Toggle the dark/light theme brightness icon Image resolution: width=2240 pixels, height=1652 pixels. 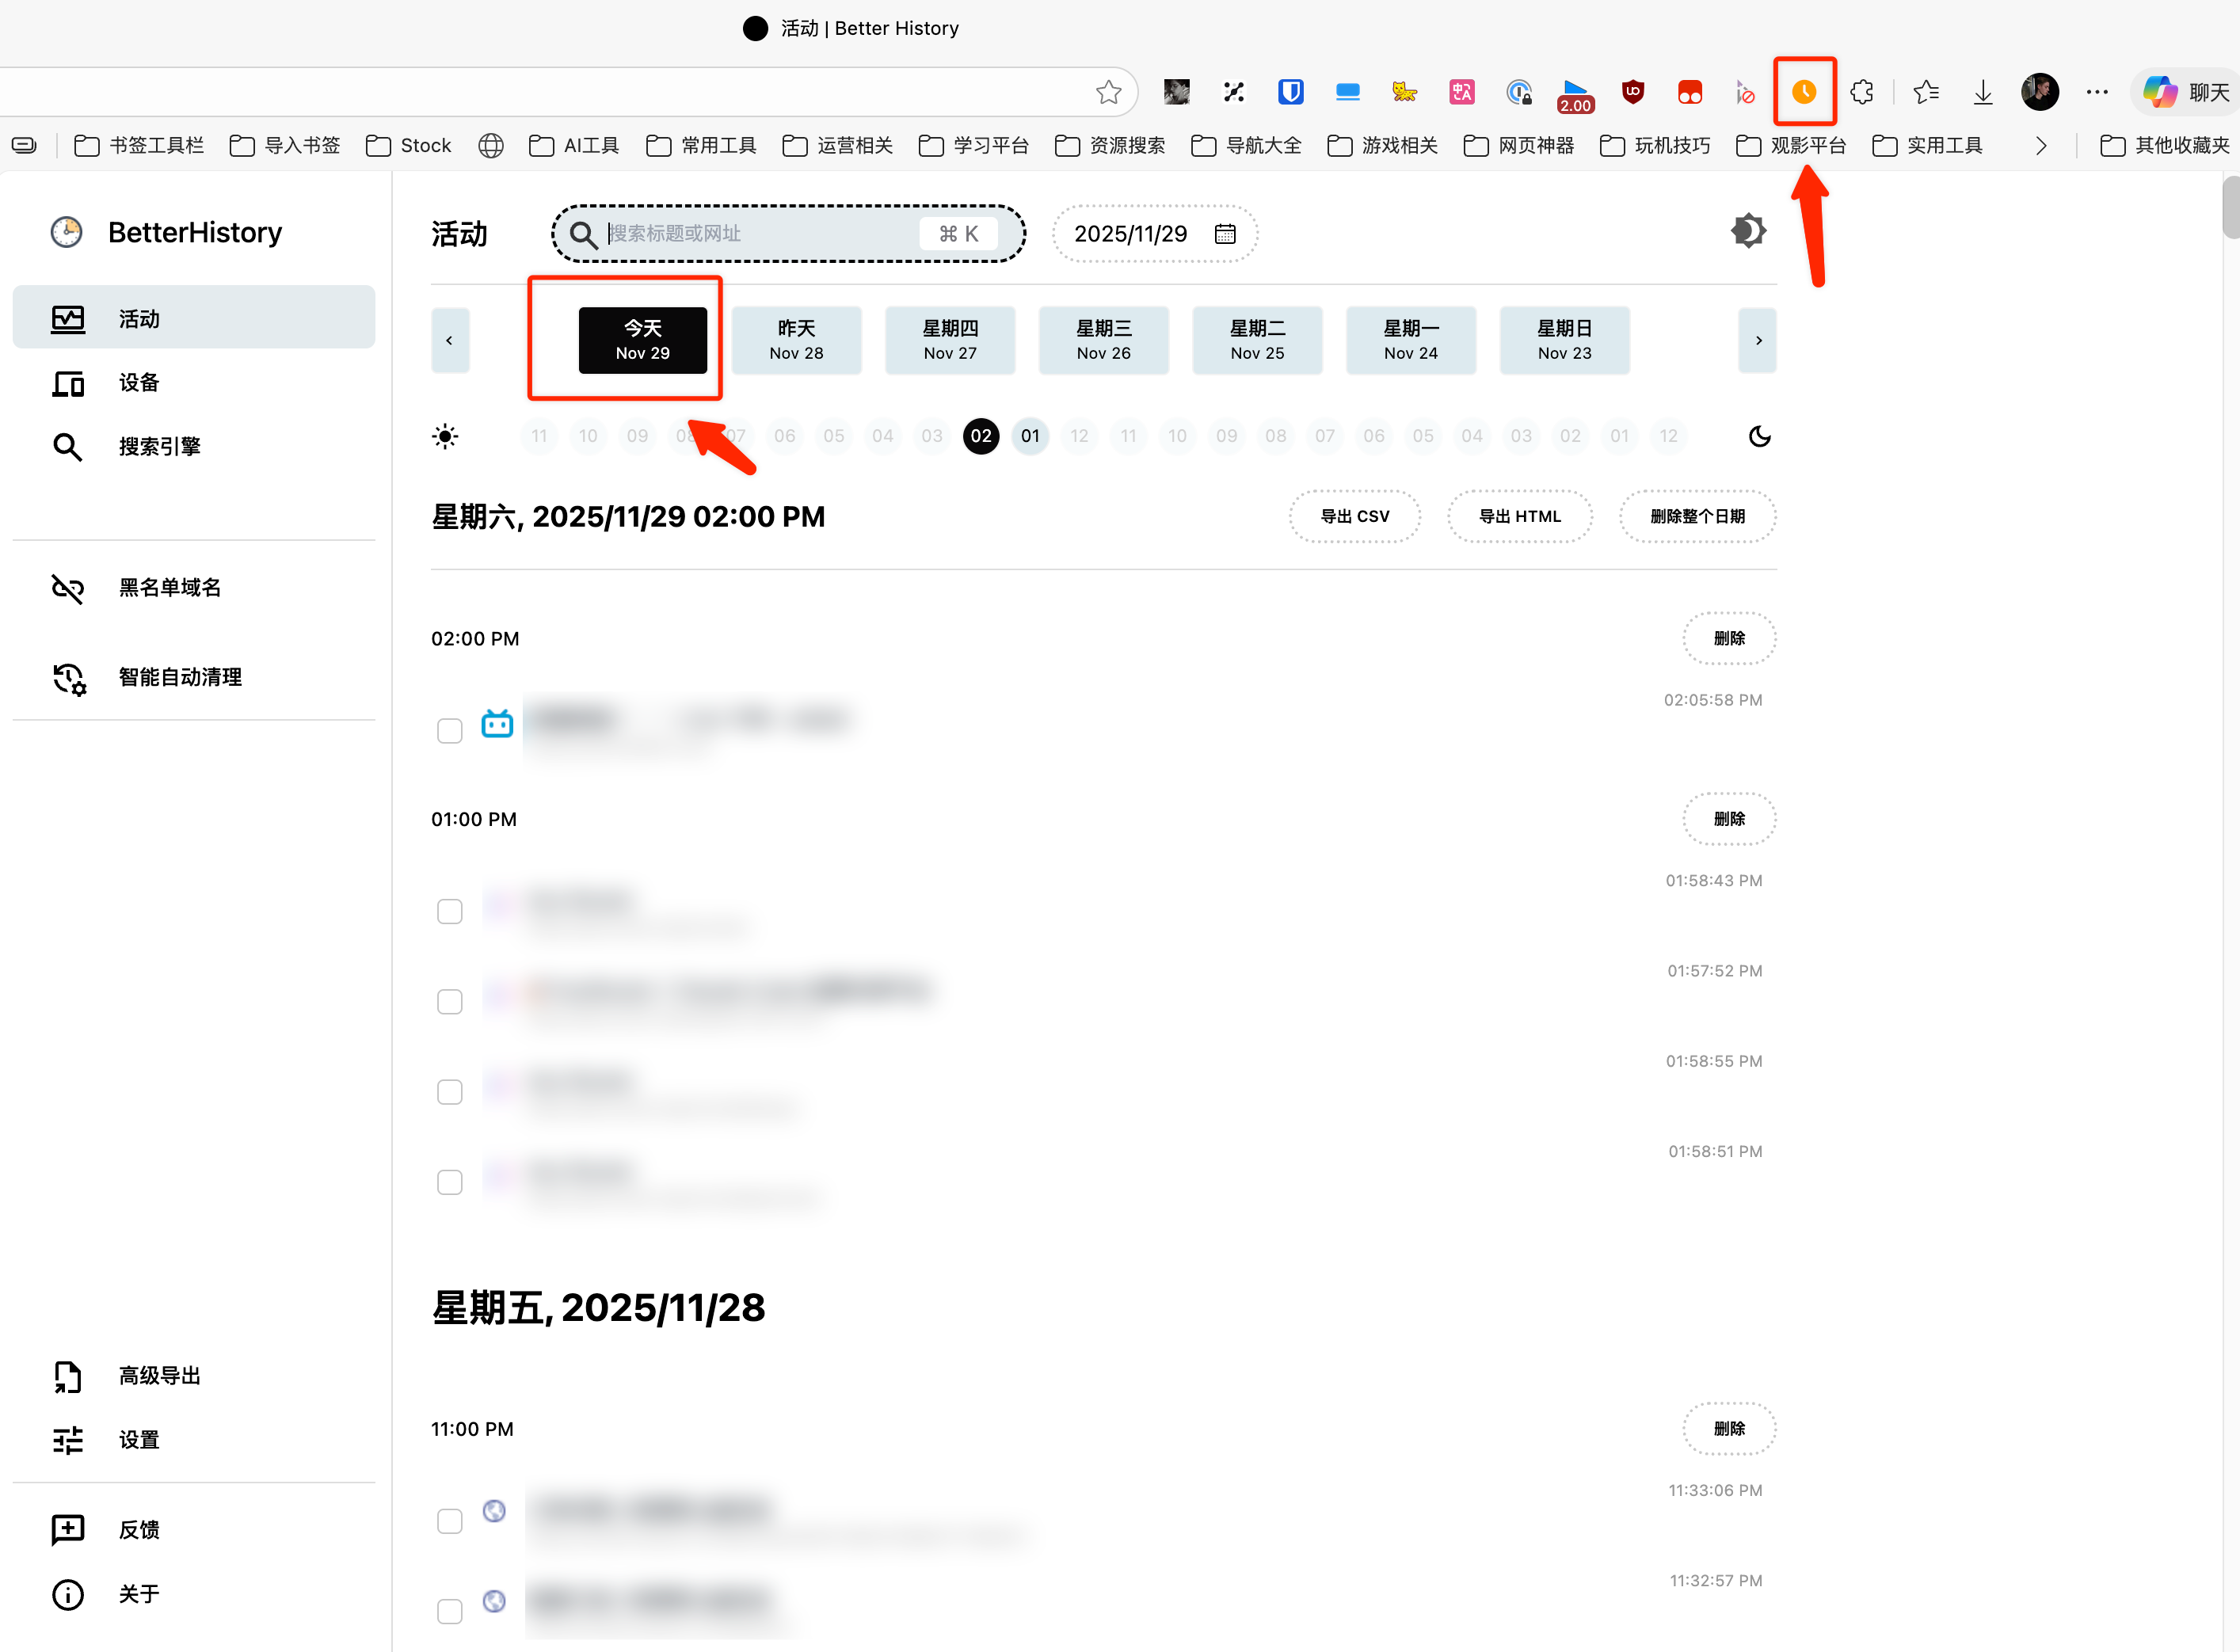(x=1748, y=231)
